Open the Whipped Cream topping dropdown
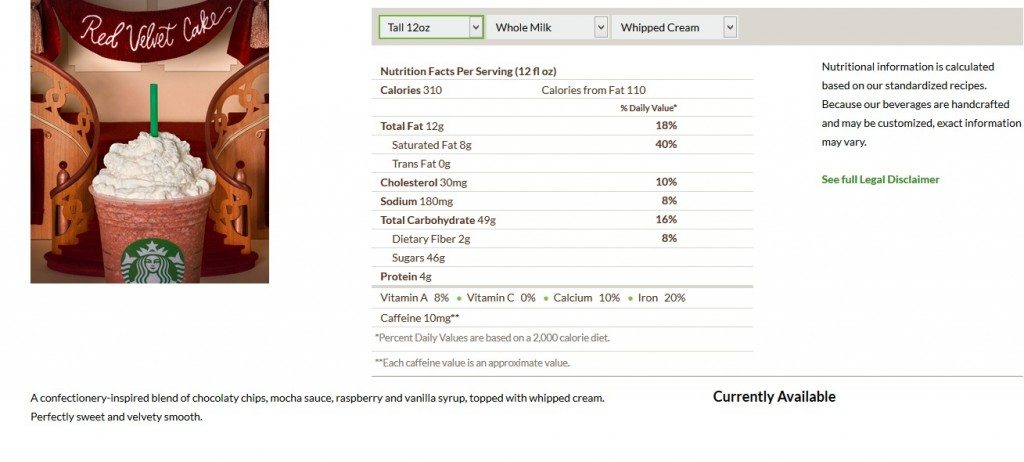The height and width of the screenshot is (462, 1024). click(x=675, y=27)
